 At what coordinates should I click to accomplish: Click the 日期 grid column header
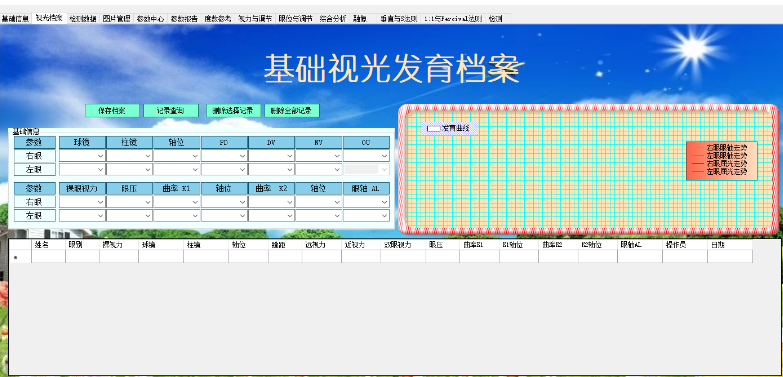[730, 245]
